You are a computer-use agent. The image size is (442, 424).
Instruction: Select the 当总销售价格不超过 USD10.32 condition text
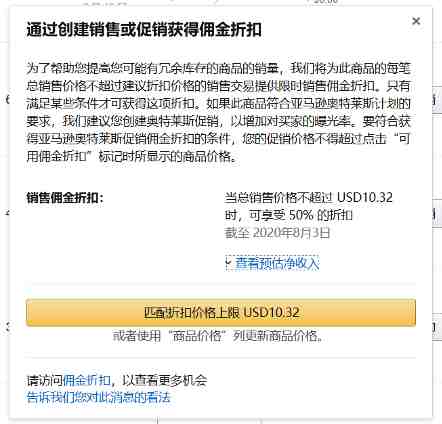[x=309, y=198]
